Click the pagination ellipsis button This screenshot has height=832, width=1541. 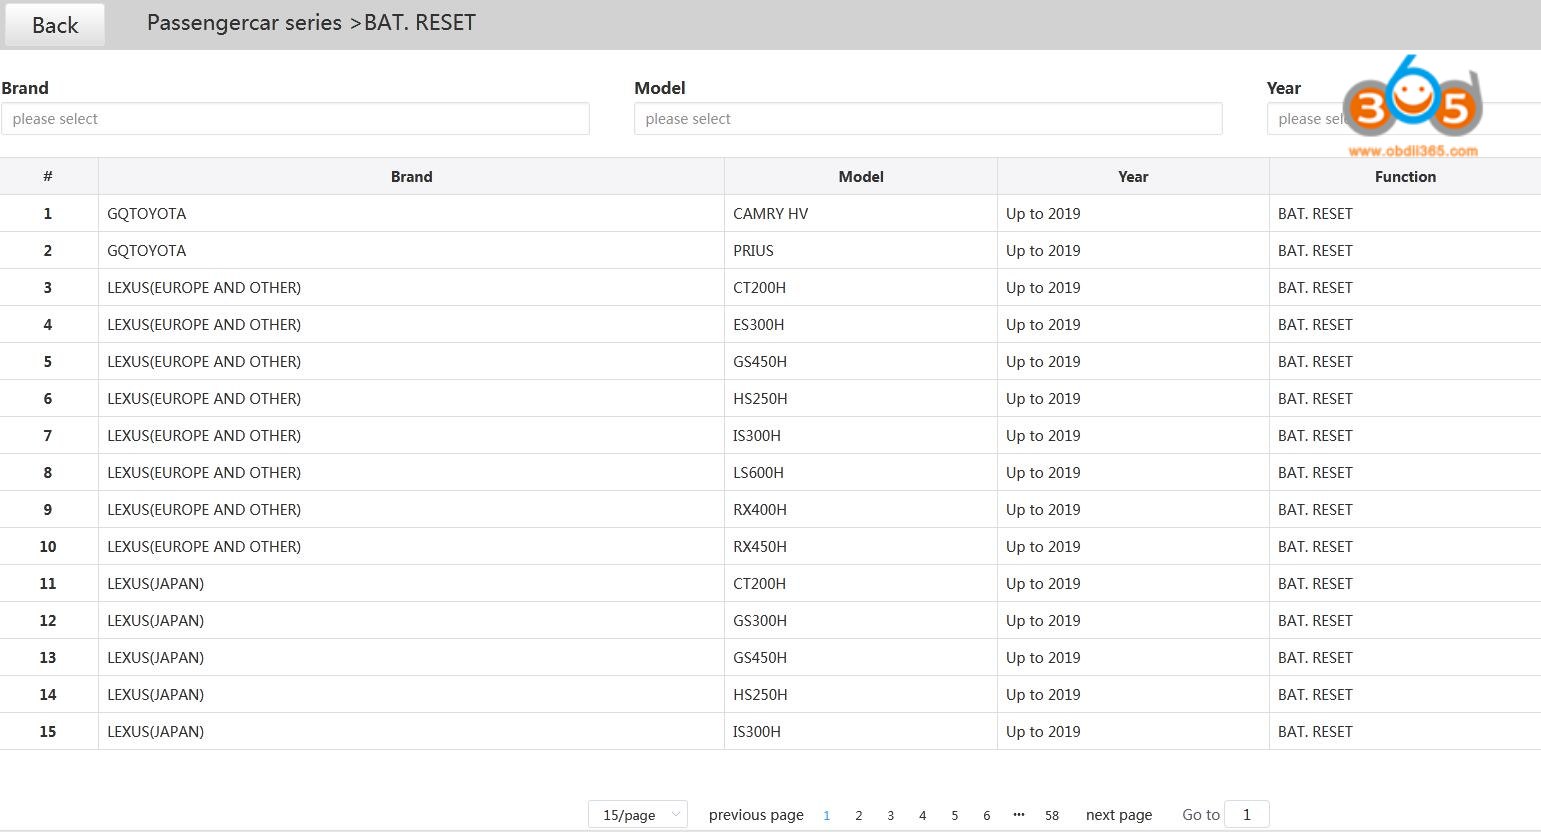pyautogui.click(x=1019, y=815)
